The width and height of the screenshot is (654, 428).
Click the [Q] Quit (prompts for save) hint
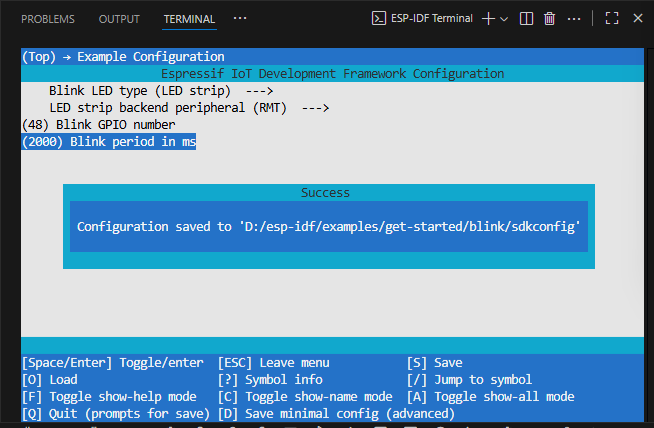pyautogui.click(x=116, y=414)
